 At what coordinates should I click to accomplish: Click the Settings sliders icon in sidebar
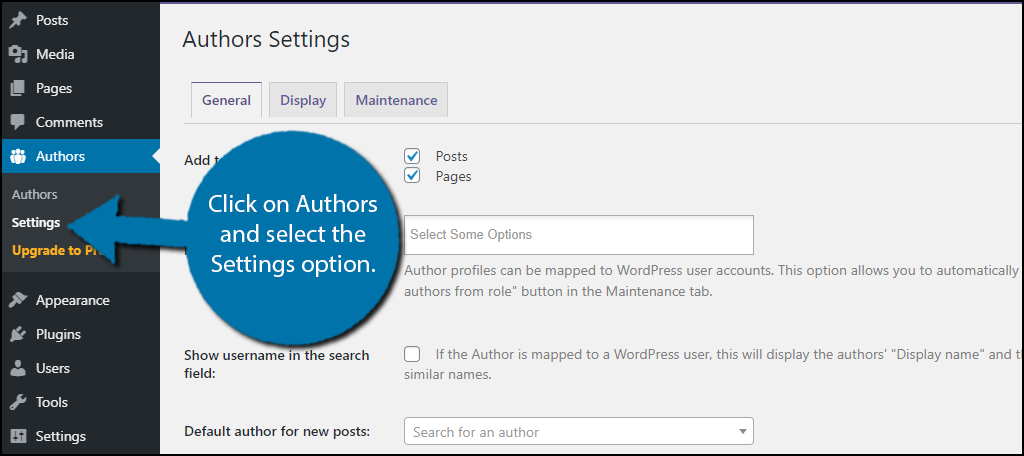click(x=18, y=436)
